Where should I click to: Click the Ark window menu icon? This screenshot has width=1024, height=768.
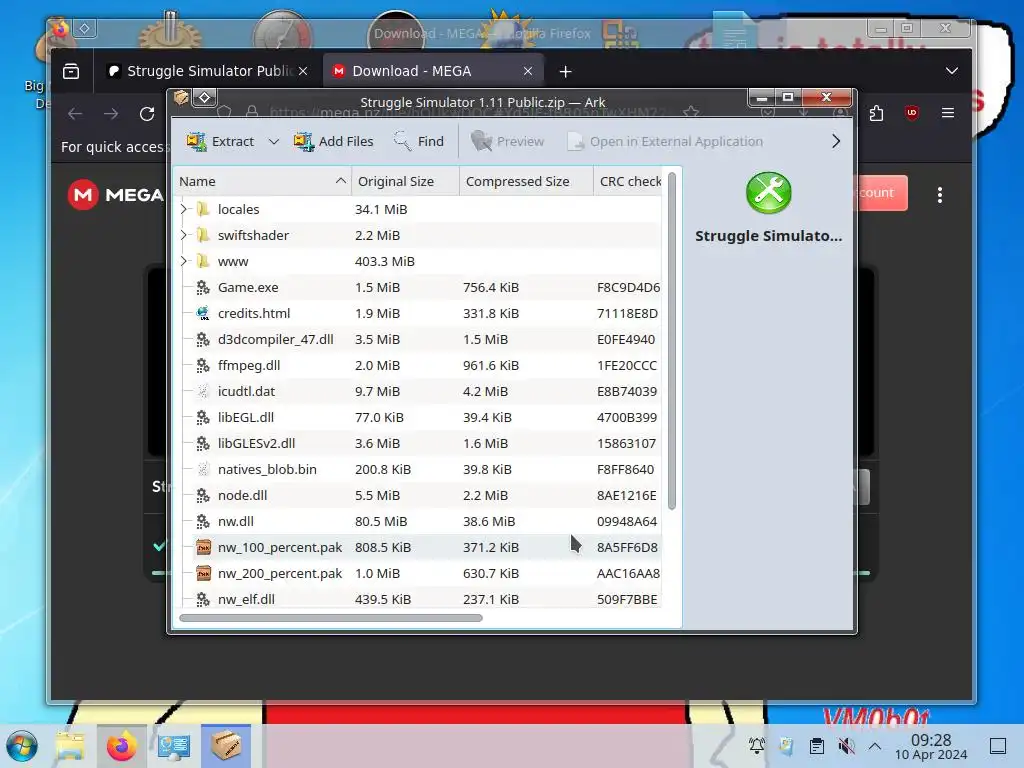click(x=181, y=98)
